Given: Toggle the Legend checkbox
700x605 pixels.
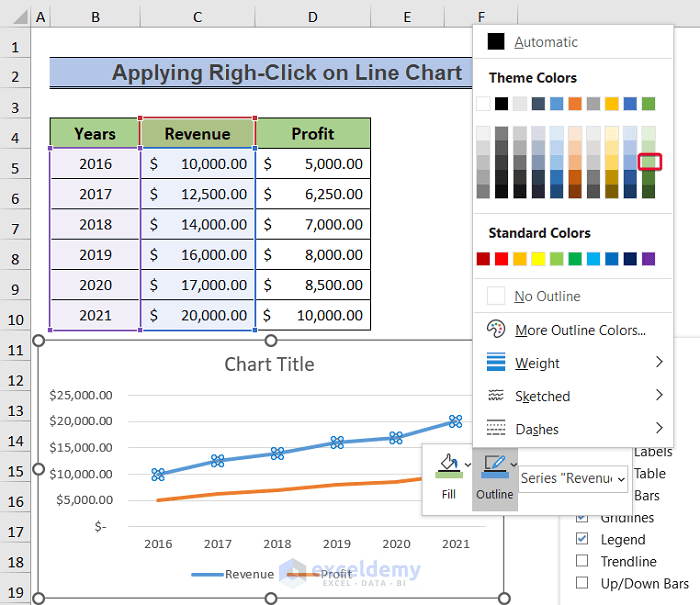Looking at the screenshot, I should (582, 538).
